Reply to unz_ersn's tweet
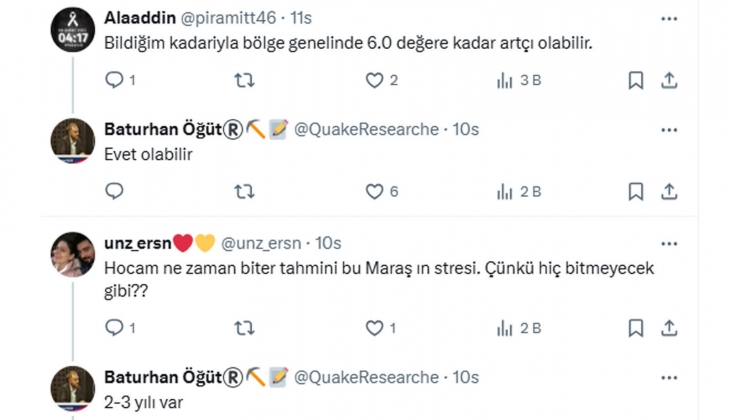730x420 pixels. [114, 327]
